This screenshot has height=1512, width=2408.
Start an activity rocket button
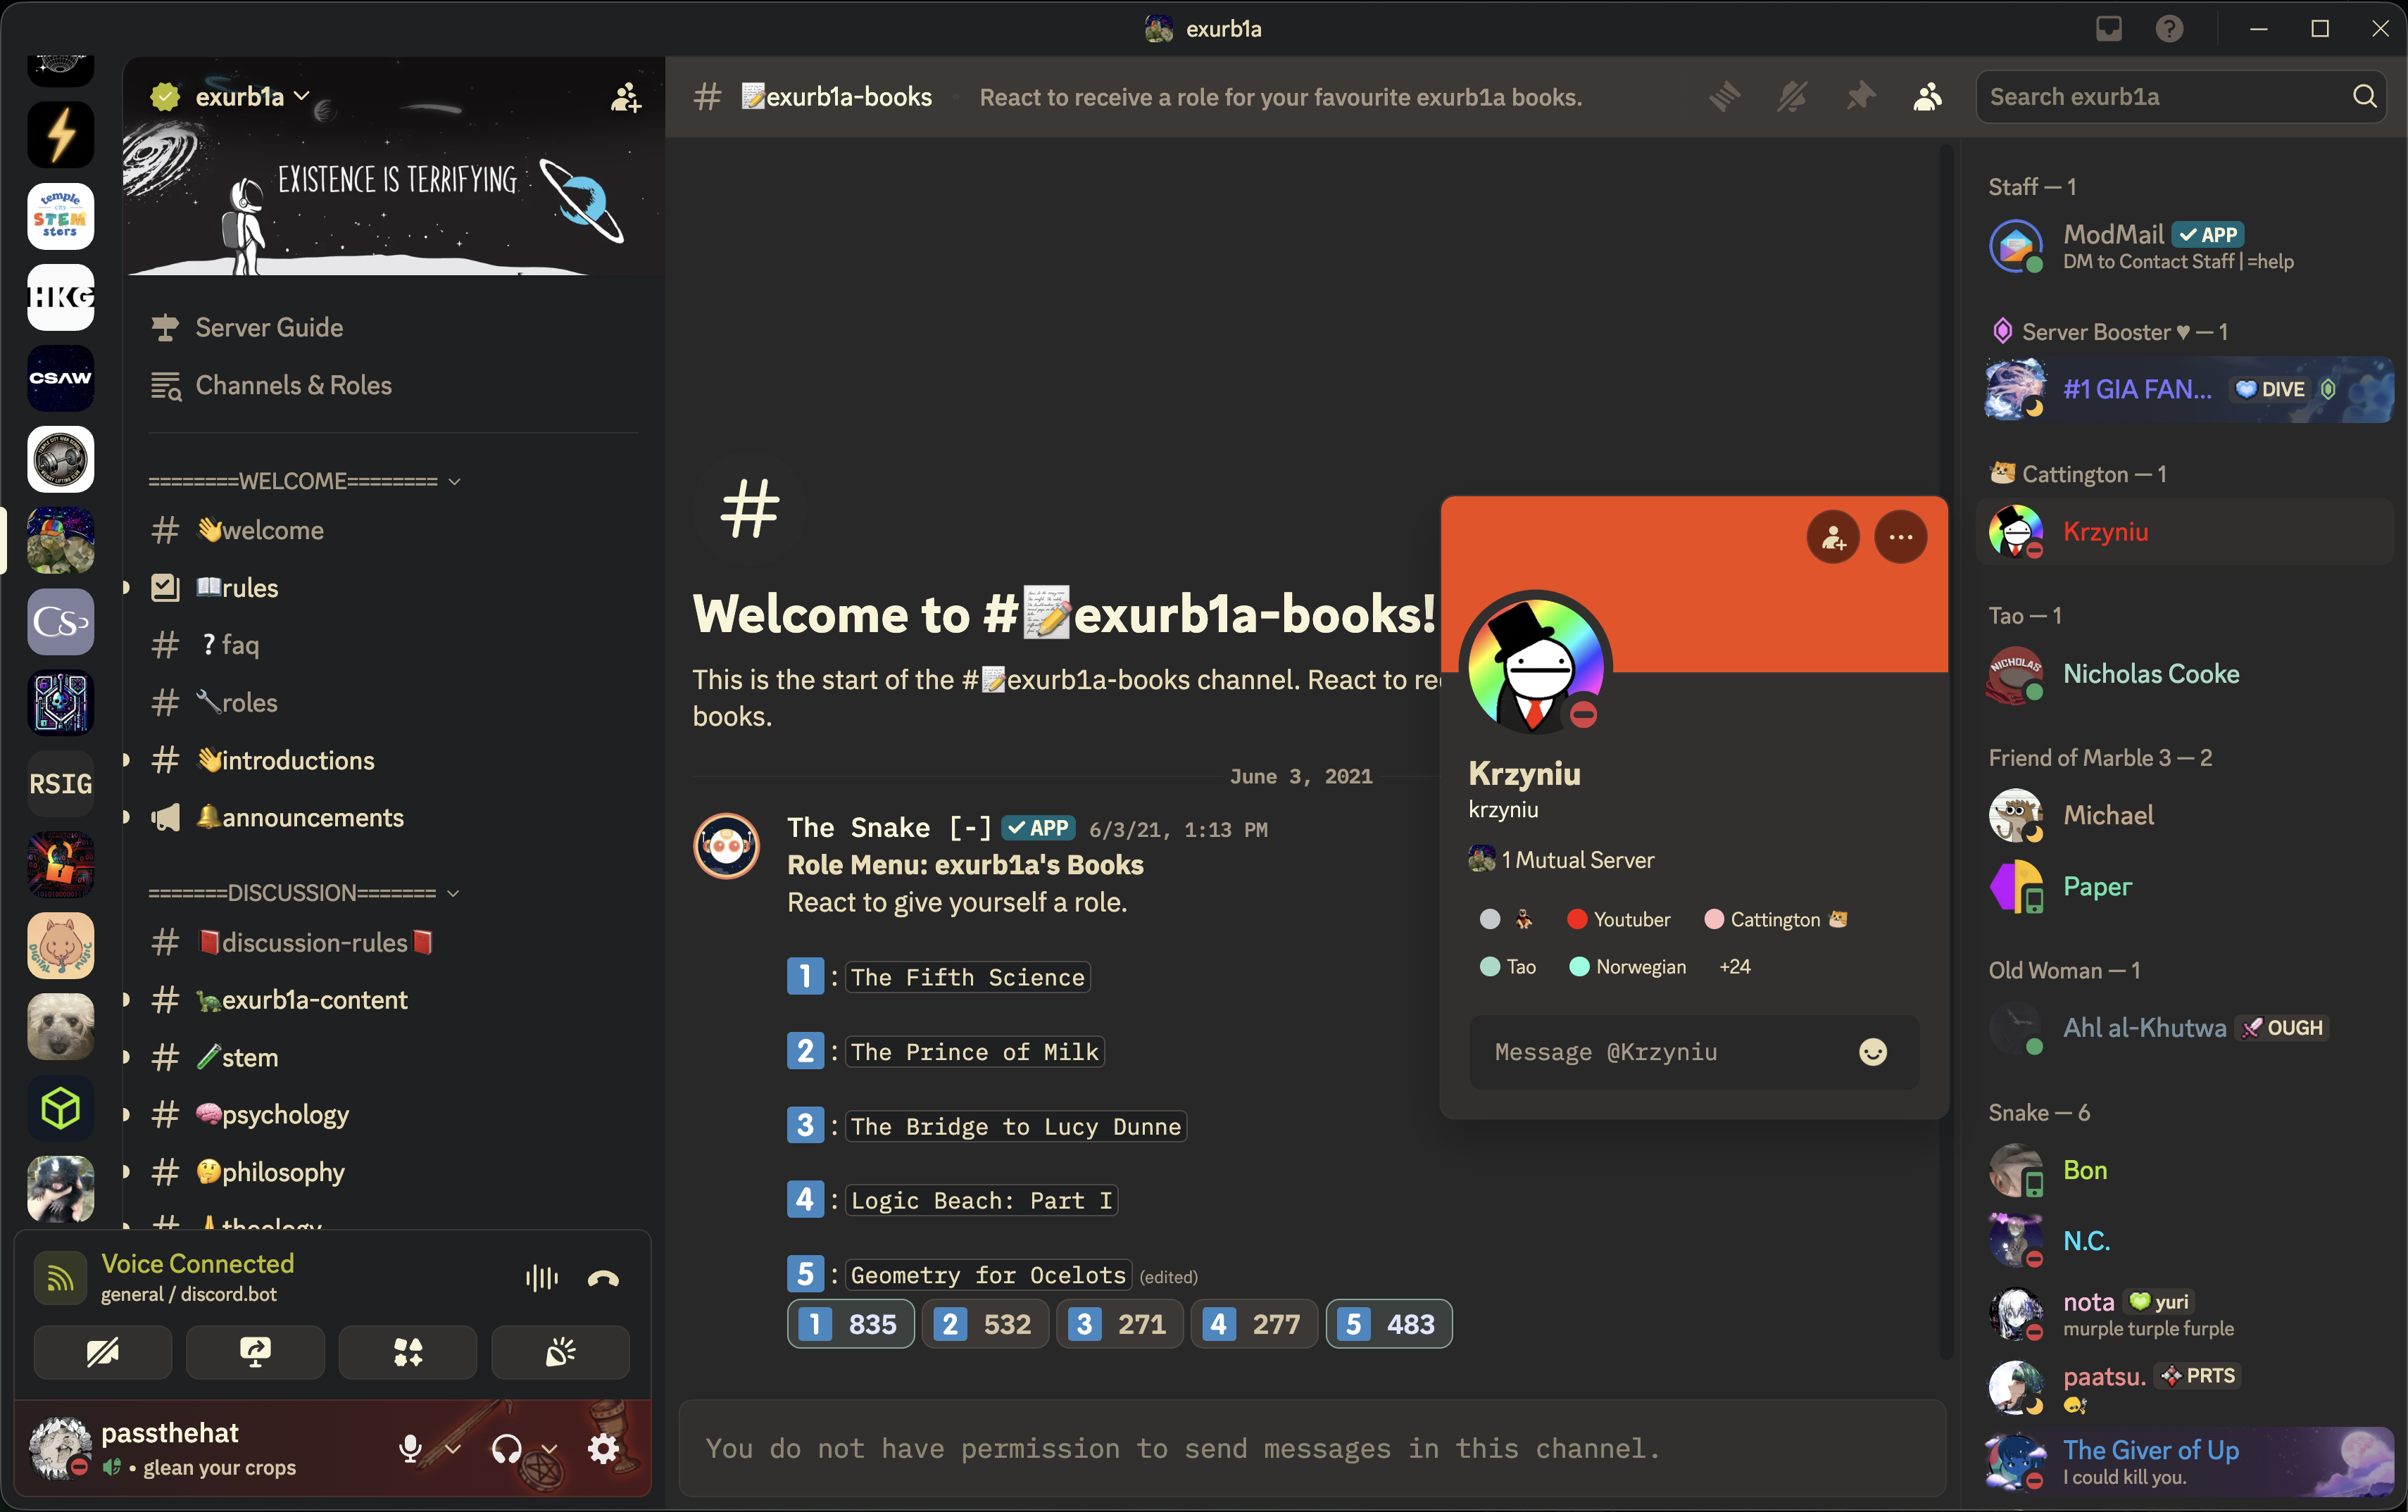point(408,1352)
